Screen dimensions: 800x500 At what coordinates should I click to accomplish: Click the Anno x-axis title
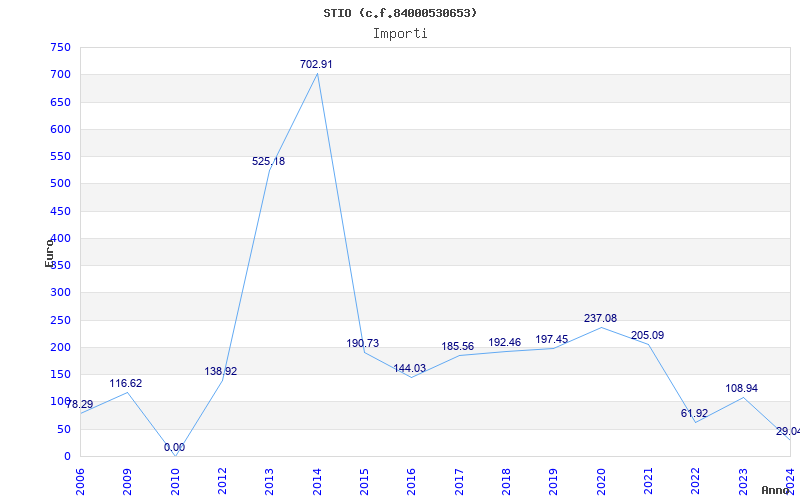tap(776, 490)
